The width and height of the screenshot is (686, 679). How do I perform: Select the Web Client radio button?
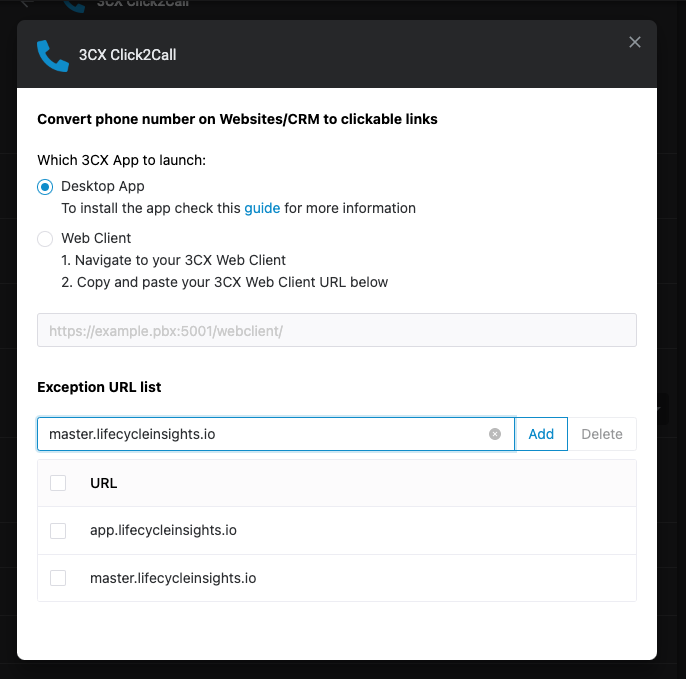45,239
